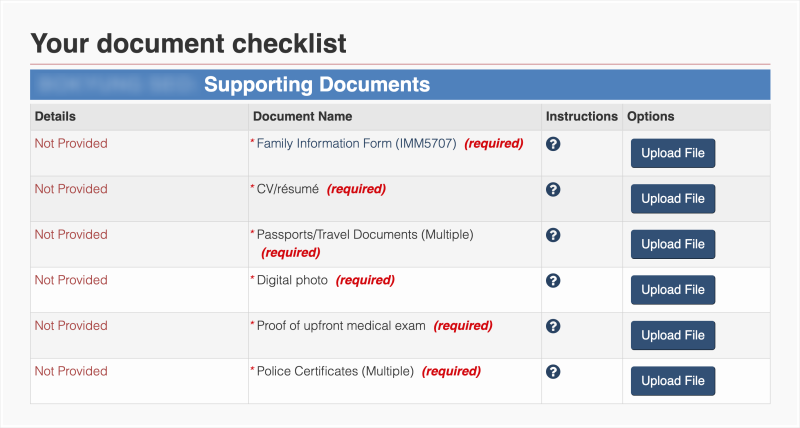This screenshot has height=428, width=800.
Task: Upload file for upfront medical exam proof
Action: 673,336
